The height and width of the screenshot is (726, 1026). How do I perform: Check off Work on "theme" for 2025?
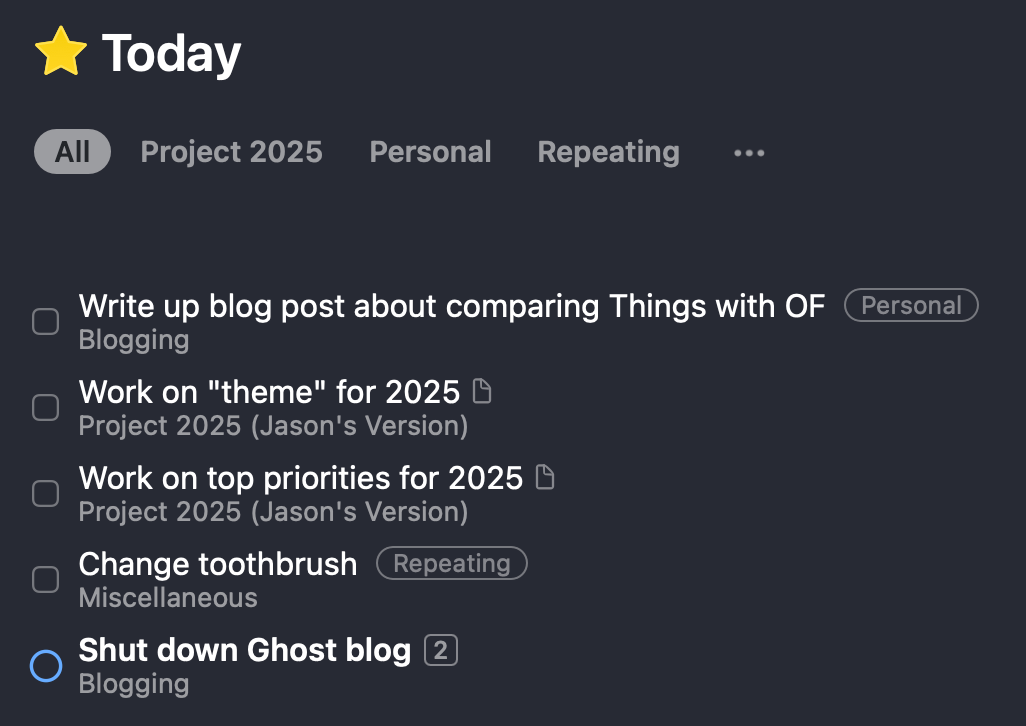point(46,407)
